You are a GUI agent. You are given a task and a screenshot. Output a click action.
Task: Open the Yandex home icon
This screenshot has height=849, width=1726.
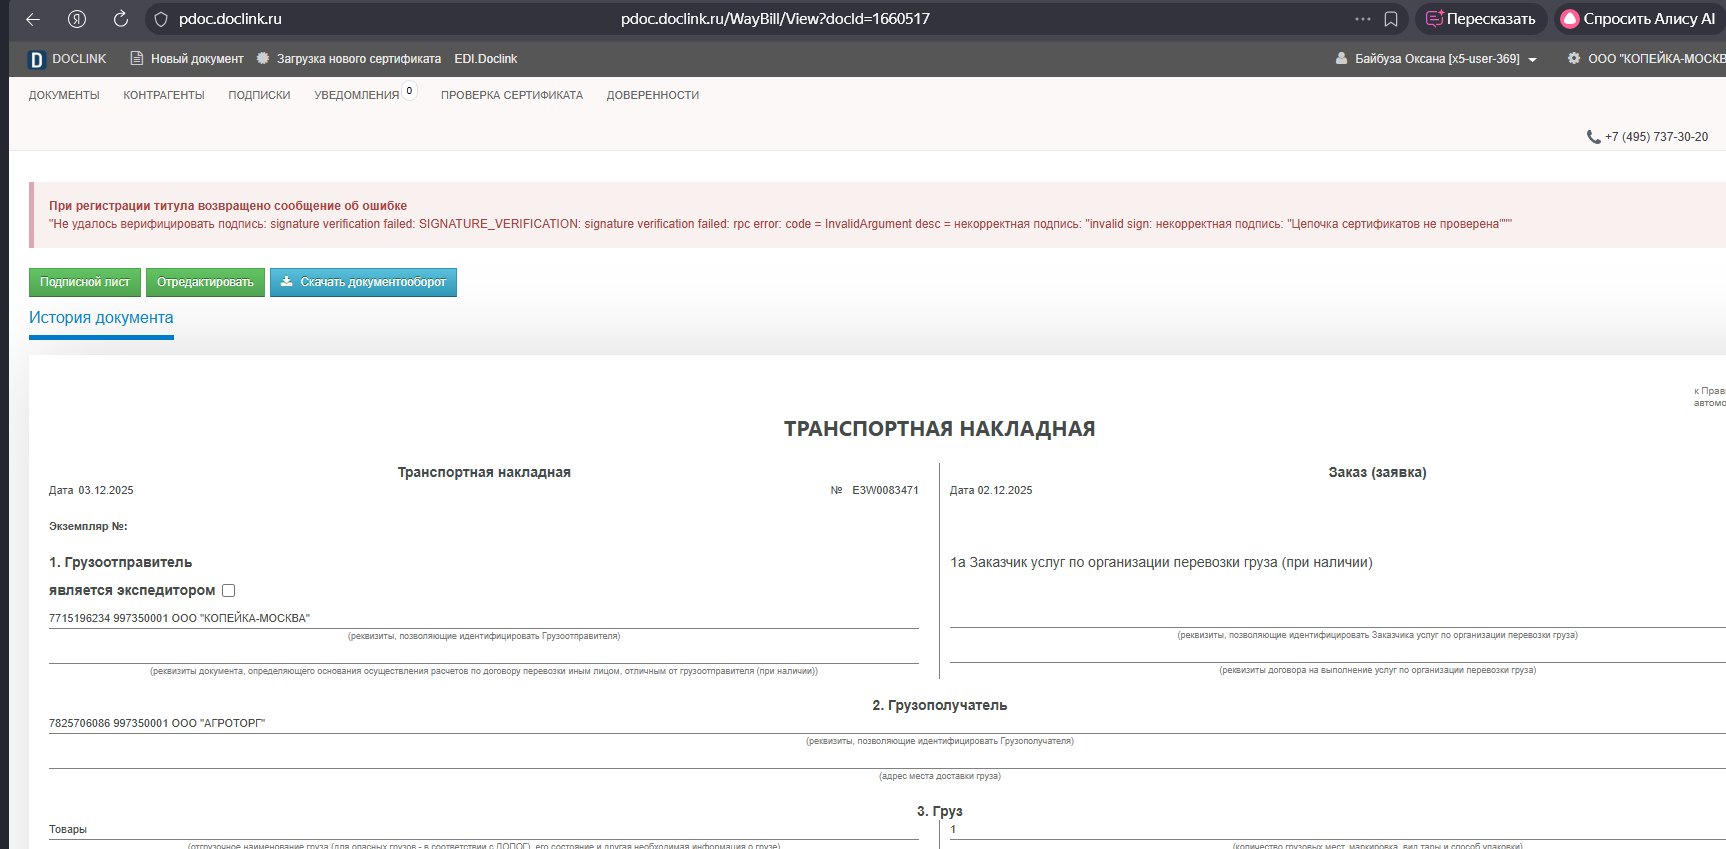pyautogui.click(x=77, y=19)
